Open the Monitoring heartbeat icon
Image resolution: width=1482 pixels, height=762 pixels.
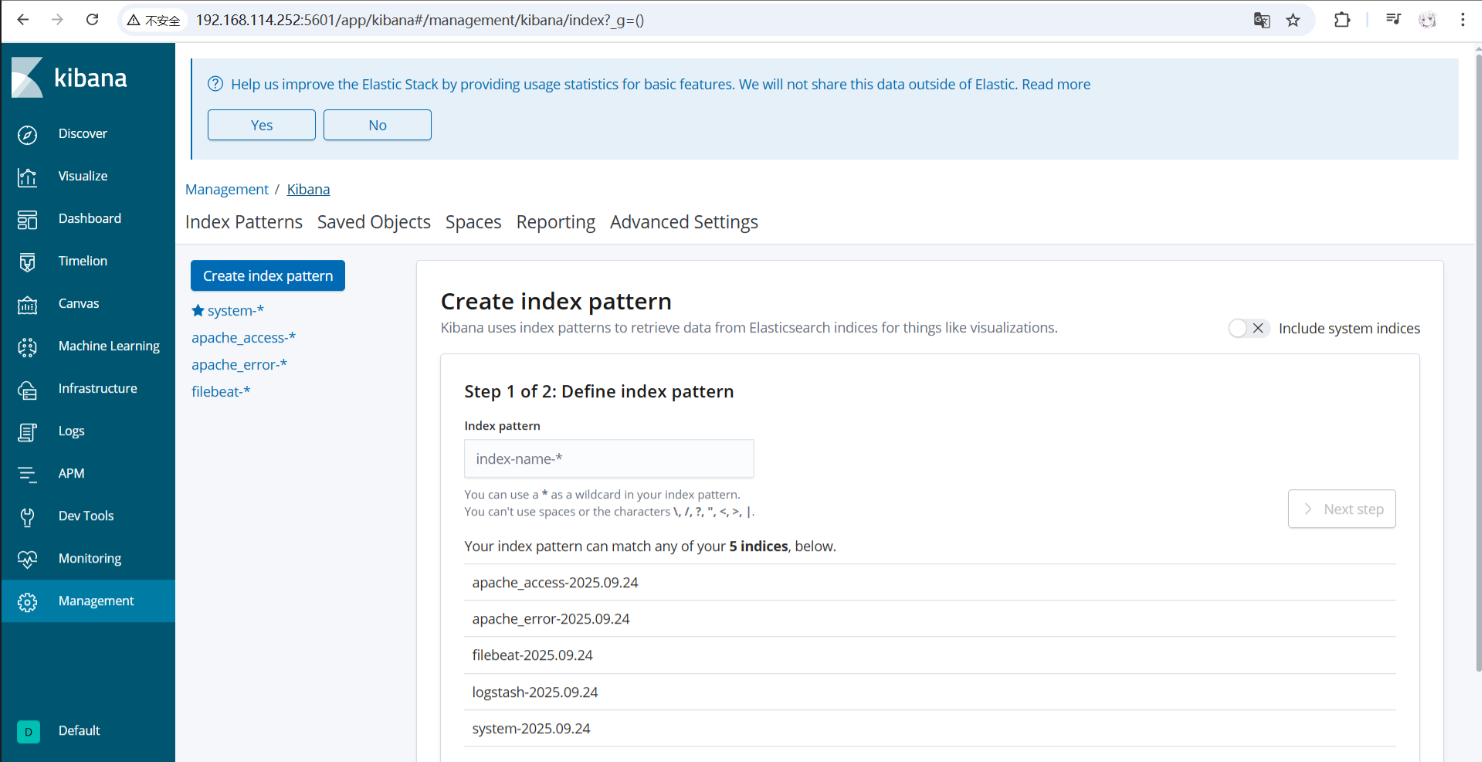27,559
